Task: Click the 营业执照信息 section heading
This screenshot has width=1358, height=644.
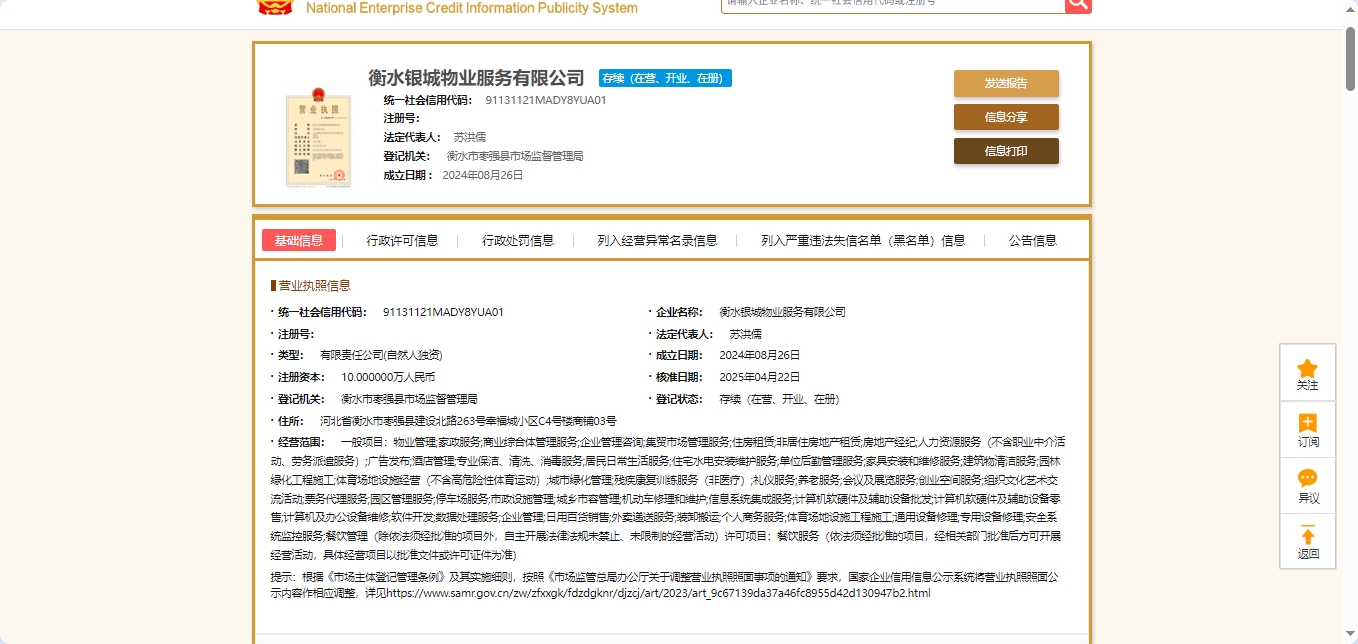Action: [x=314, y=286]
